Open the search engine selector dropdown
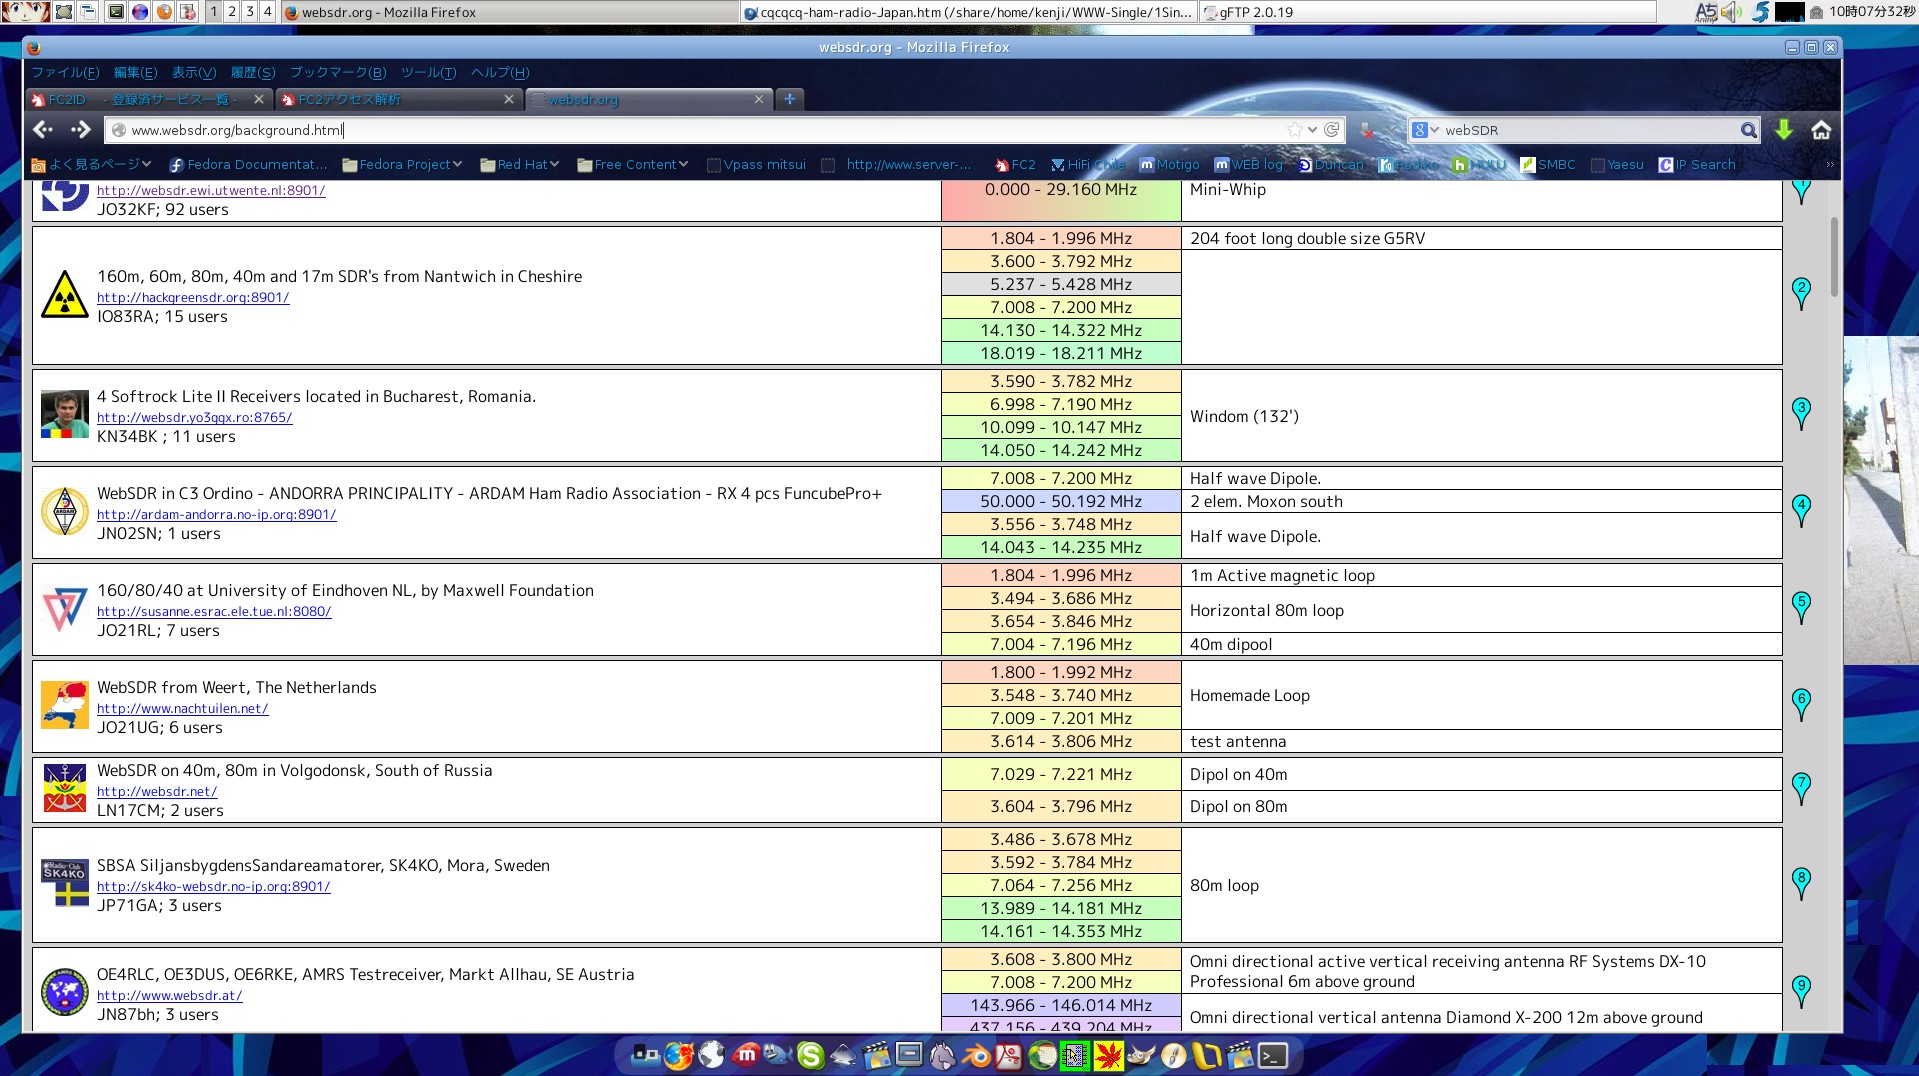The height and width of the screenshot is (1076, 1919). (x=1425, y=130)
